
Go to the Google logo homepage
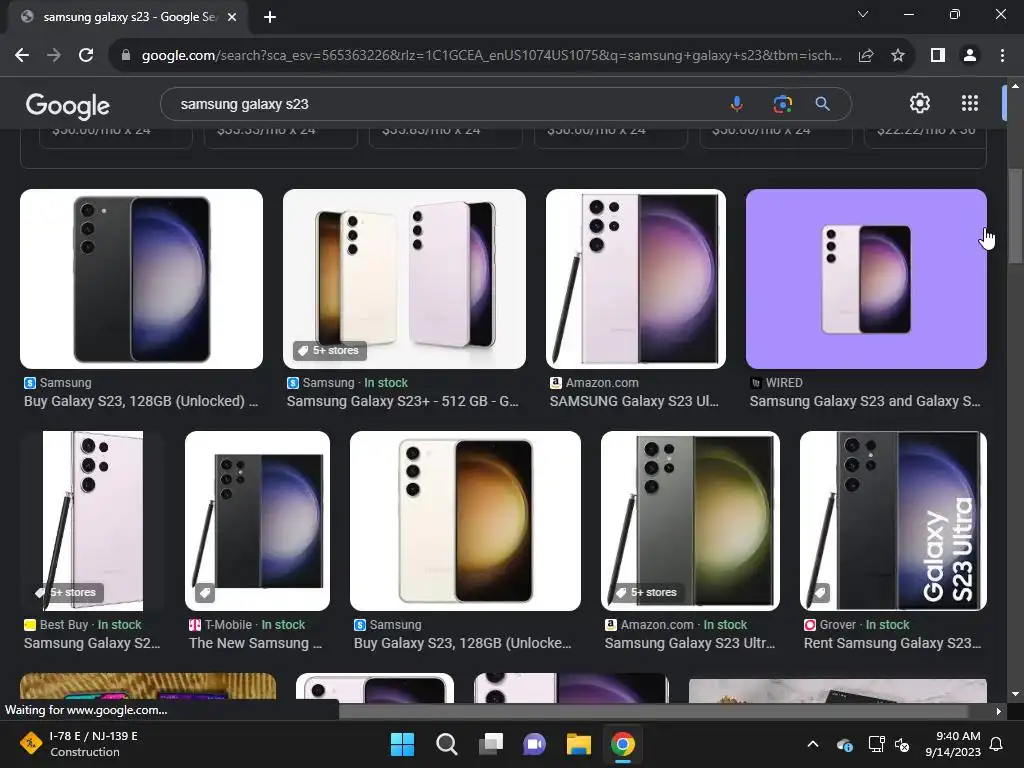(67, 105)
